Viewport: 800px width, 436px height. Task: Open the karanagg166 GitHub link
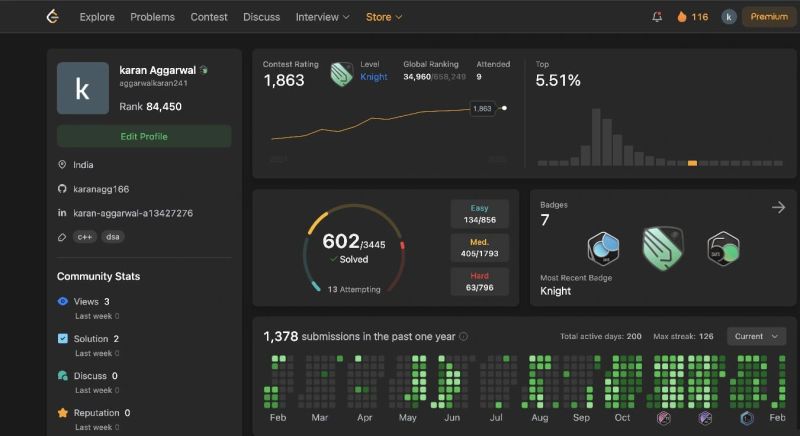click(x=101, y=189)
